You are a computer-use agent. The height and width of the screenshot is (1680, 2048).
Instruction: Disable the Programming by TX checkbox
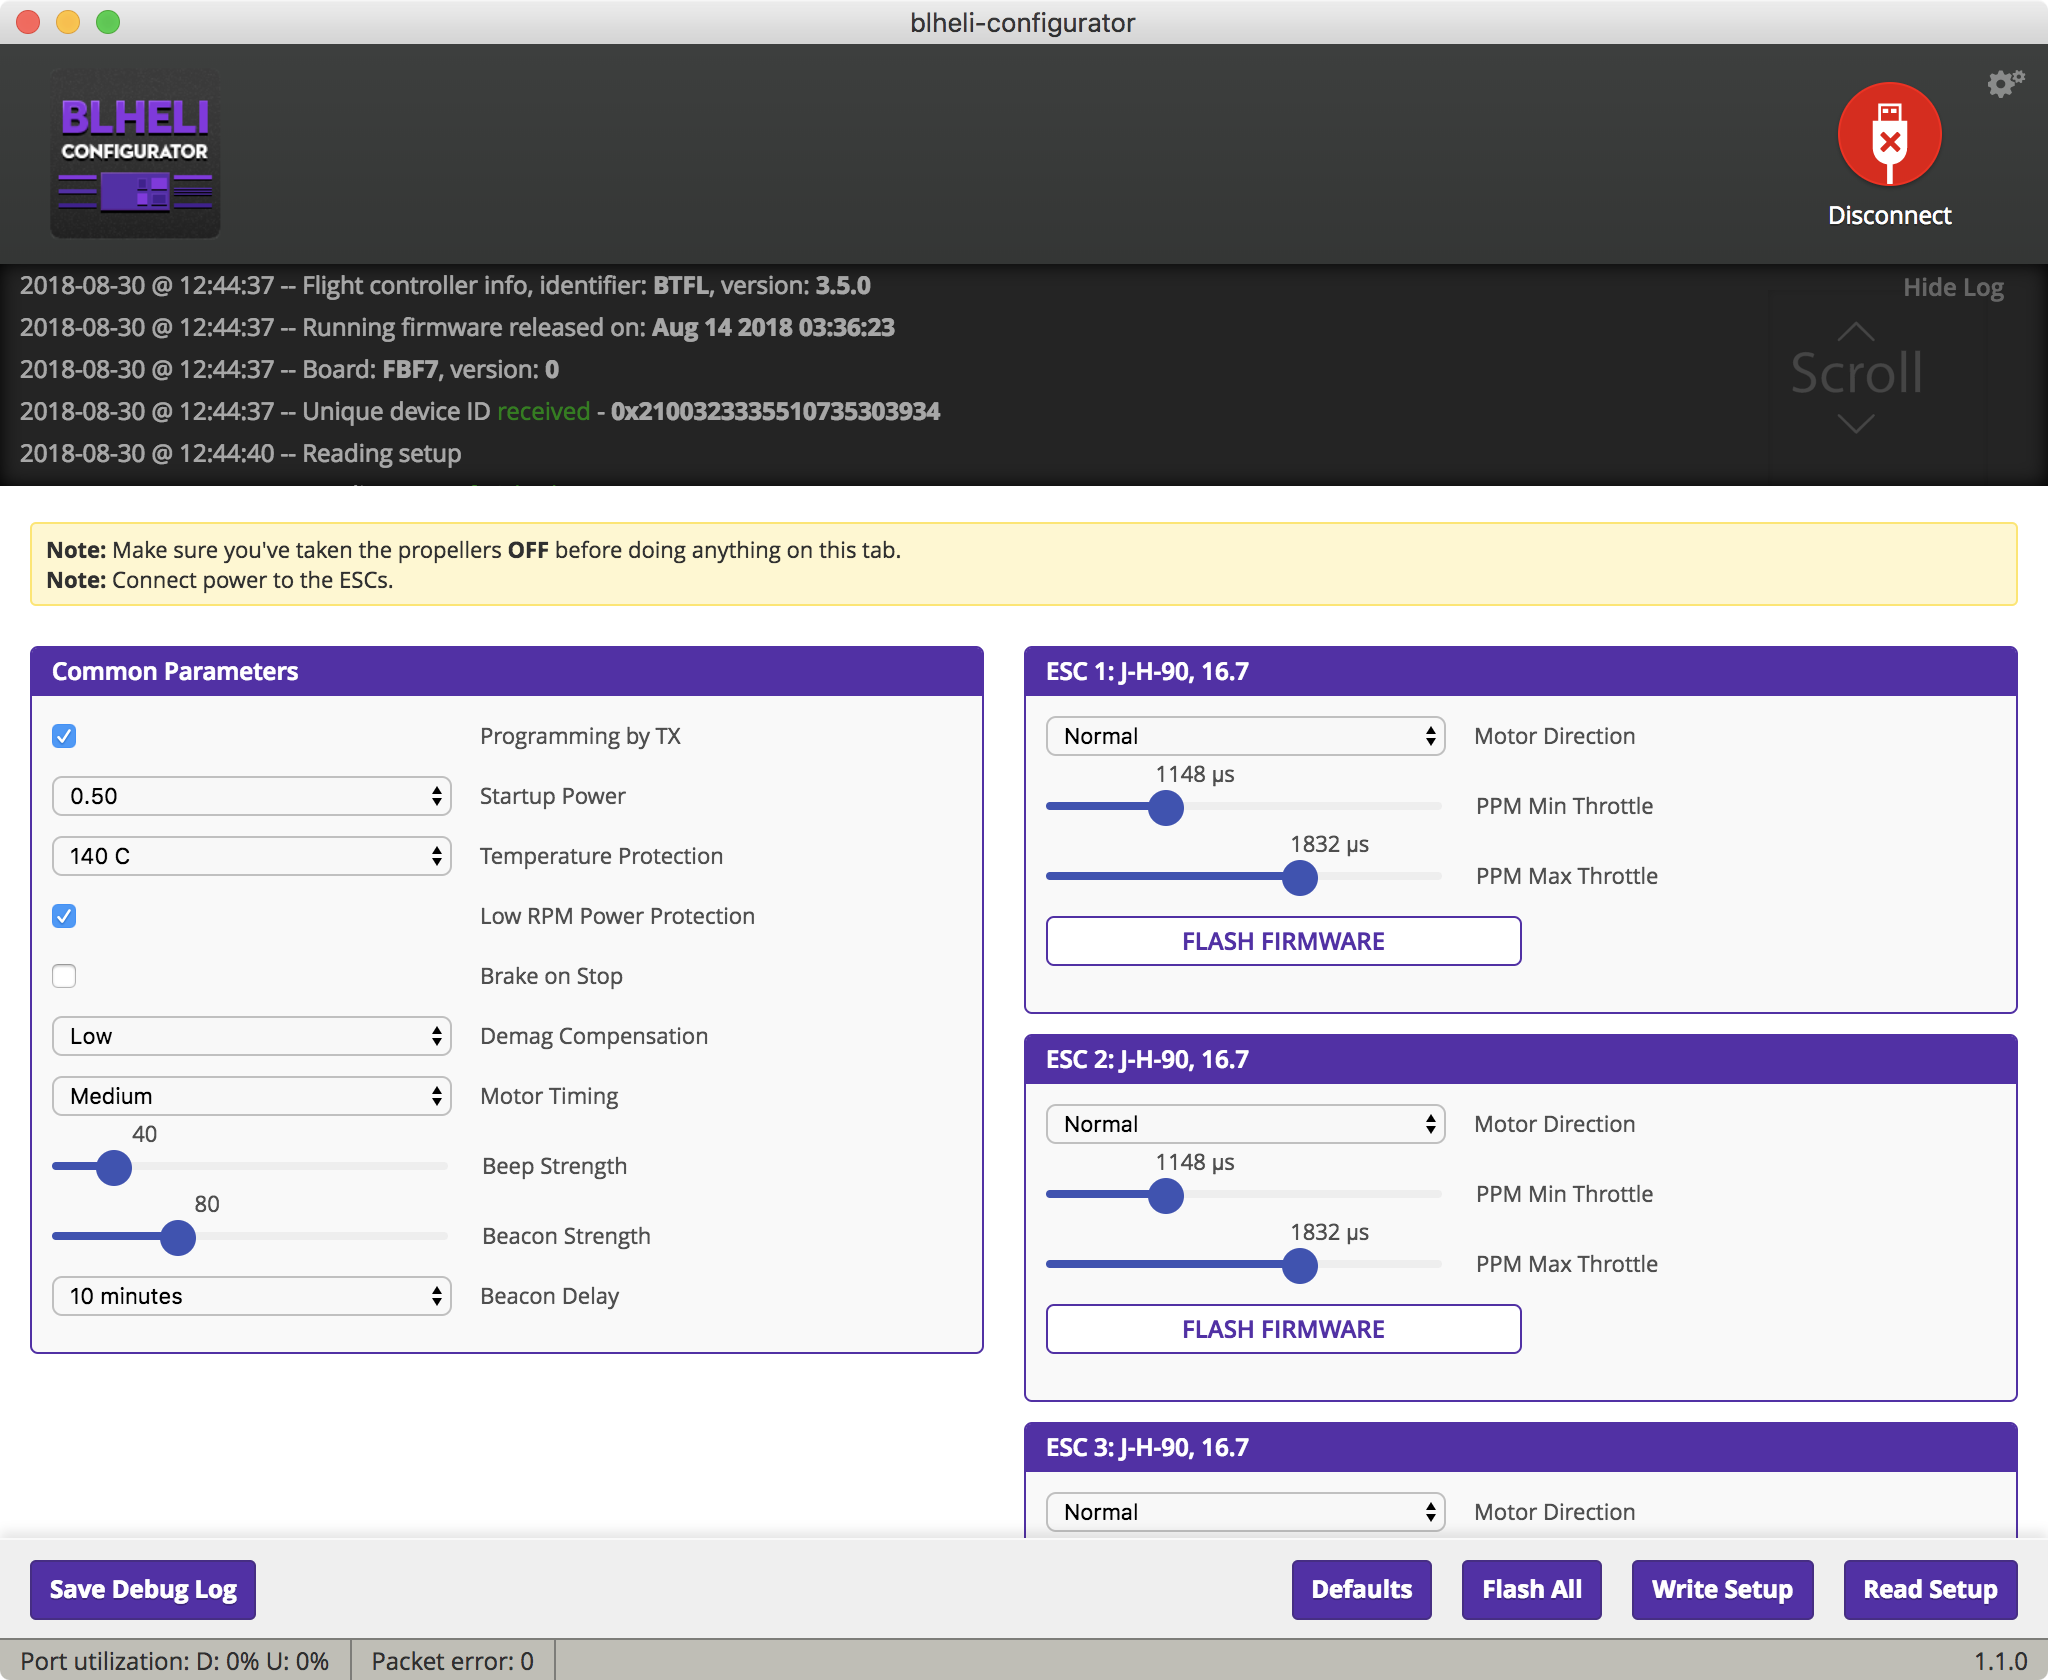(x=64, y=737)
